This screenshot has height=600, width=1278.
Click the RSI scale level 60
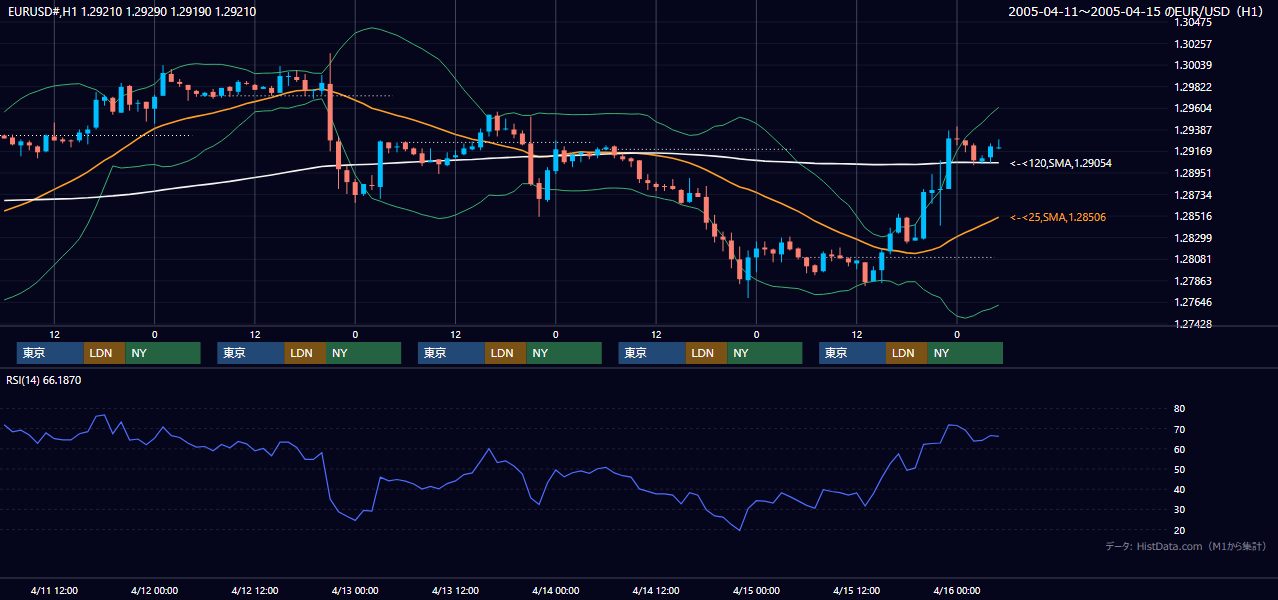1180,449
